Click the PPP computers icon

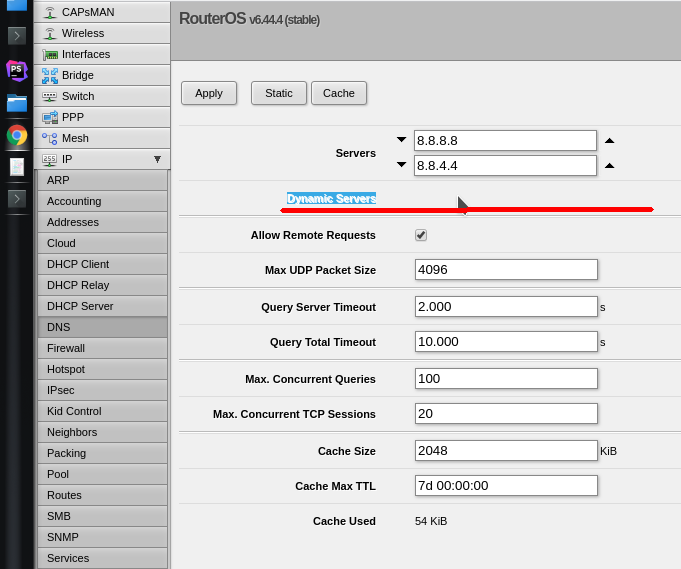[x=50, y=117]
